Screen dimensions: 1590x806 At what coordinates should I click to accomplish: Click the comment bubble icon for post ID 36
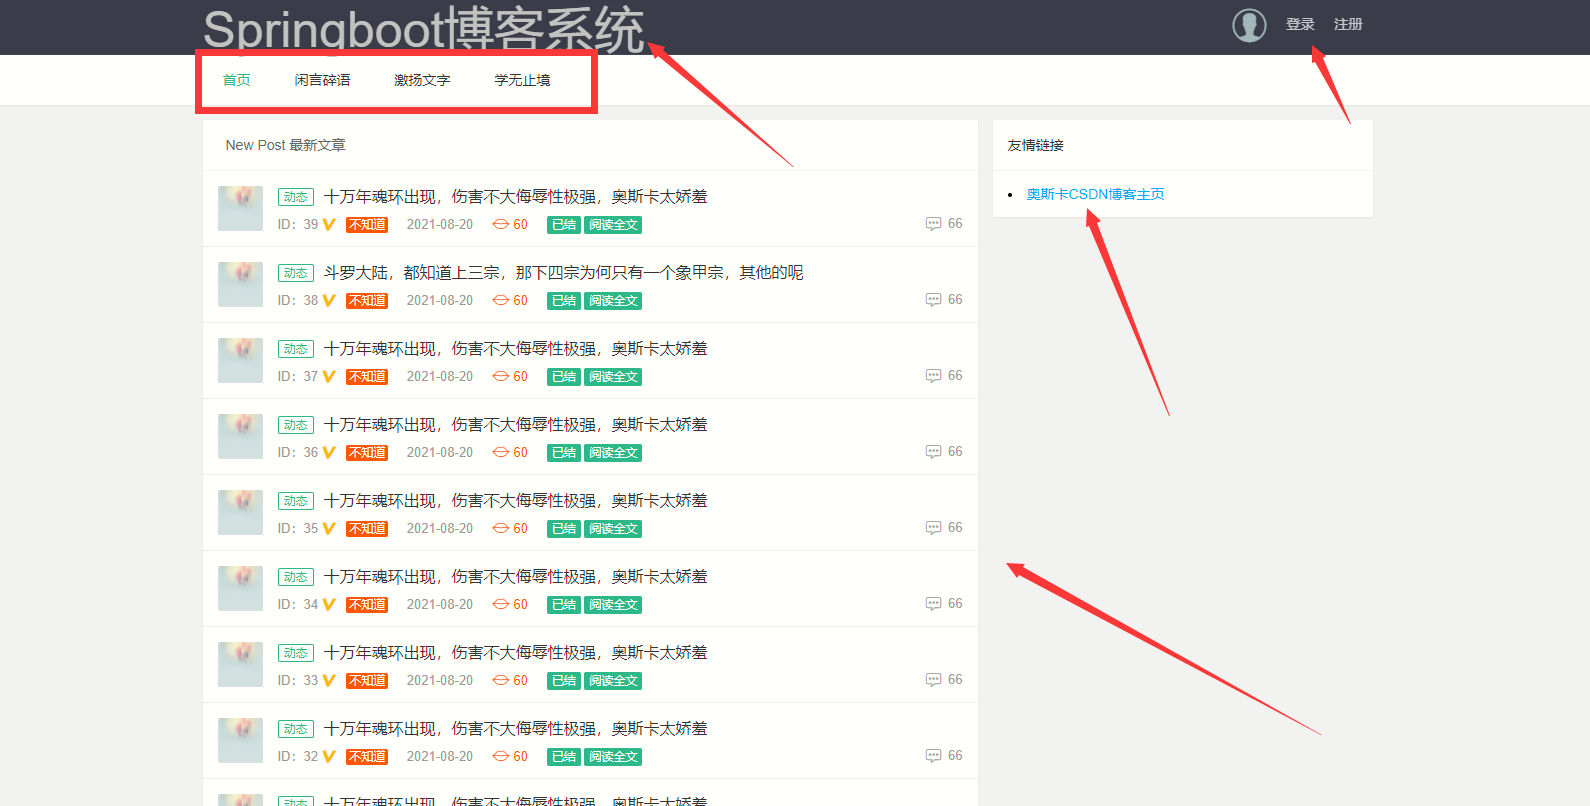[x=933, y=452]
